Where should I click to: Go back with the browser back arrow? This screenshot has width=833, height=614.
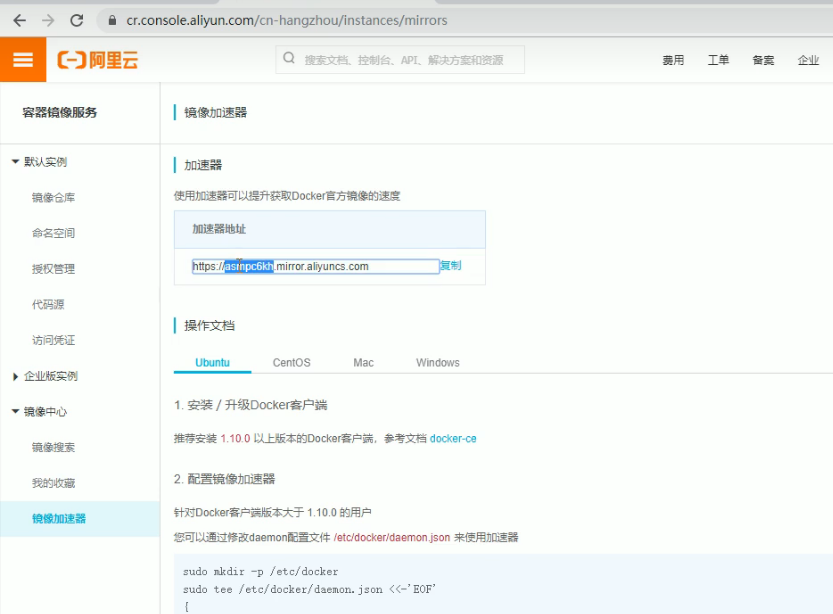(x=20, y=21)
